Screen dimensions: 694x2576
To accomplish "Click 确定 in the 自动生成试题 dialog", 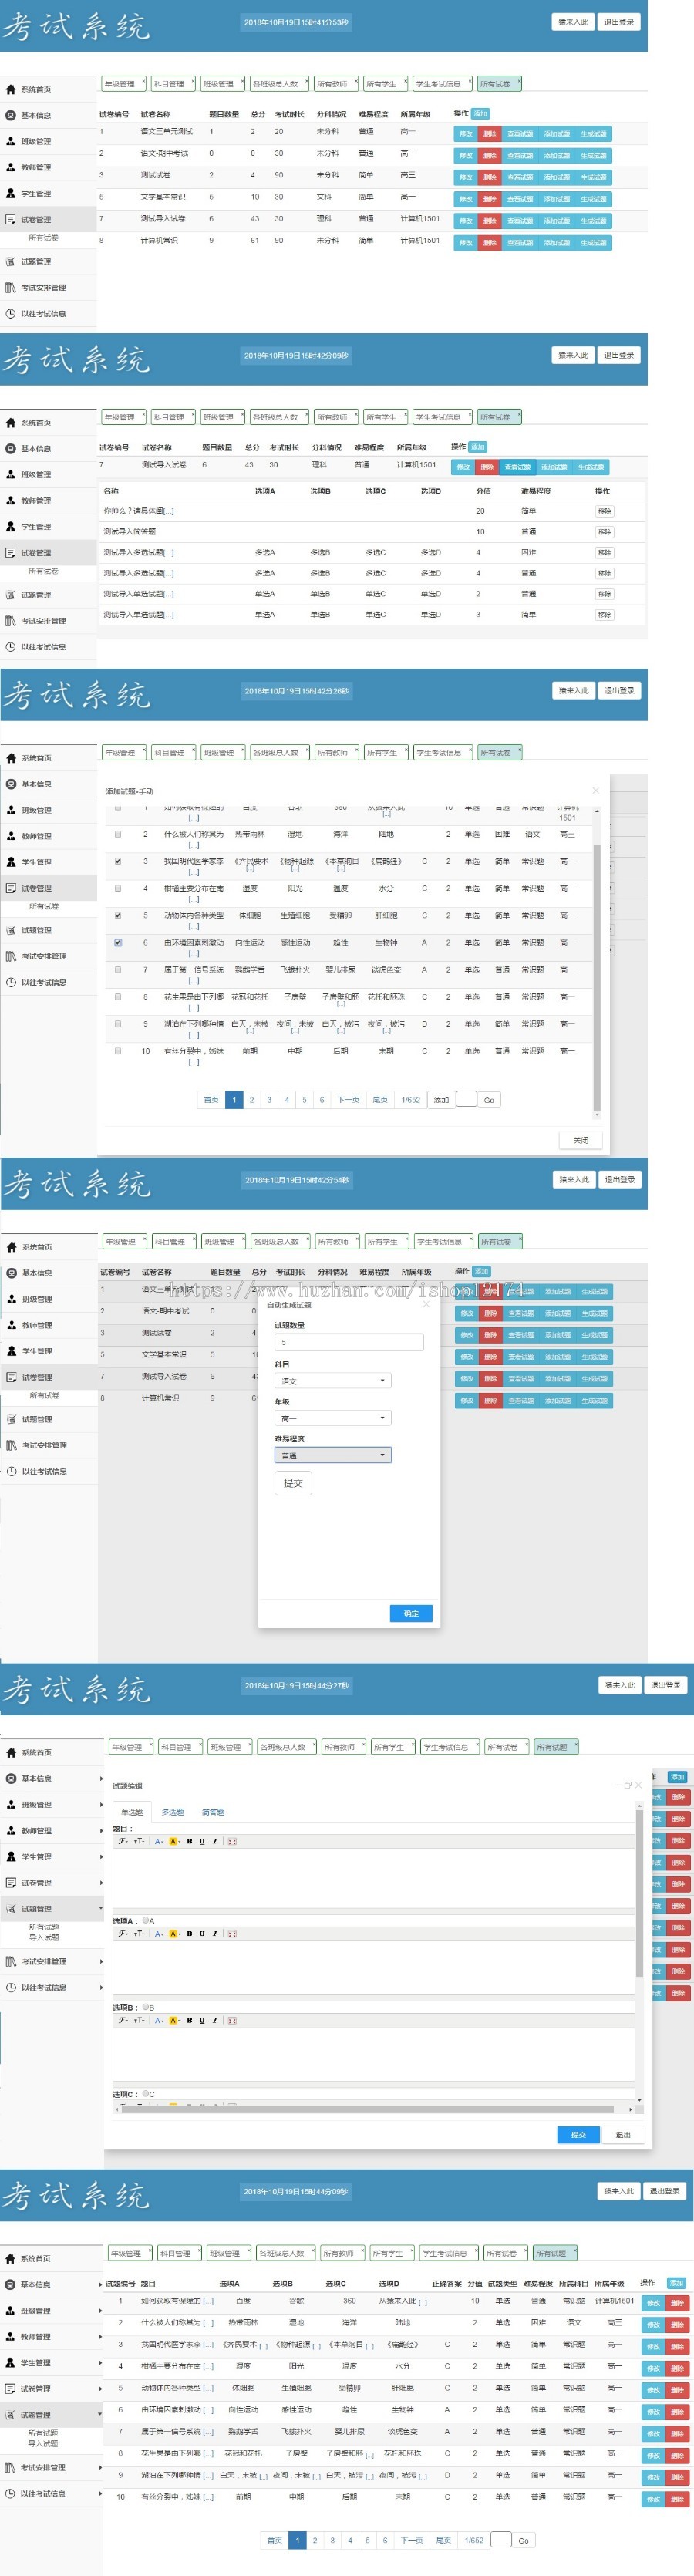I will [x=411, y=1613].
